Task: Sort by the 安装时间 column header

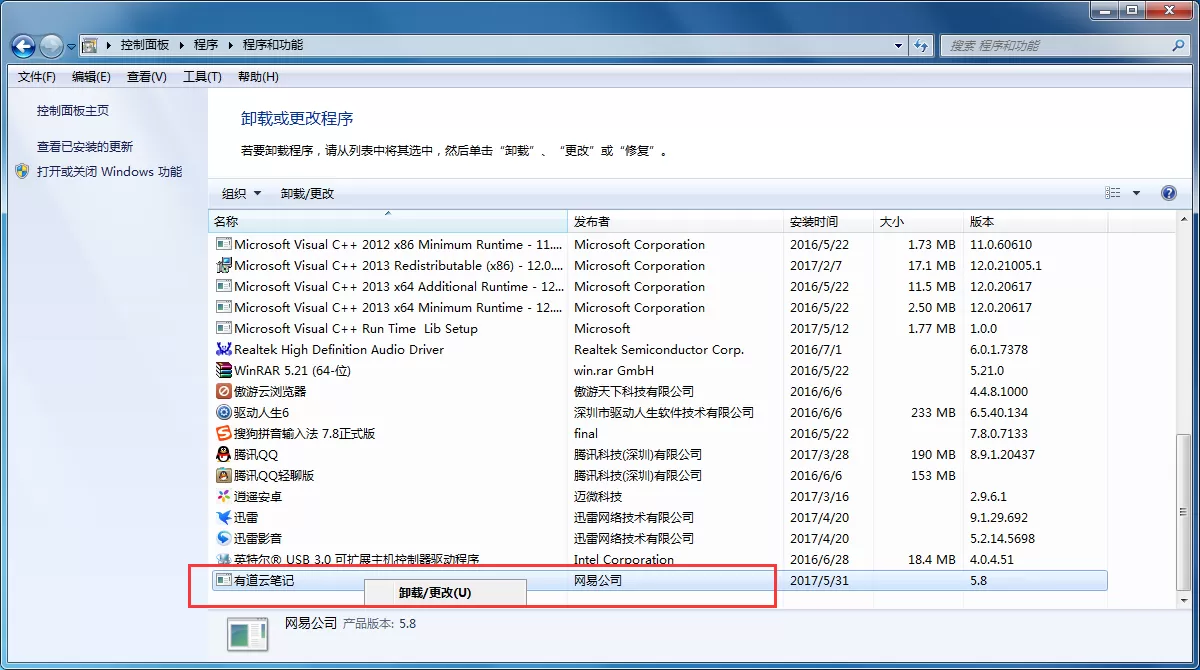Action: click(x=829, y=222)
